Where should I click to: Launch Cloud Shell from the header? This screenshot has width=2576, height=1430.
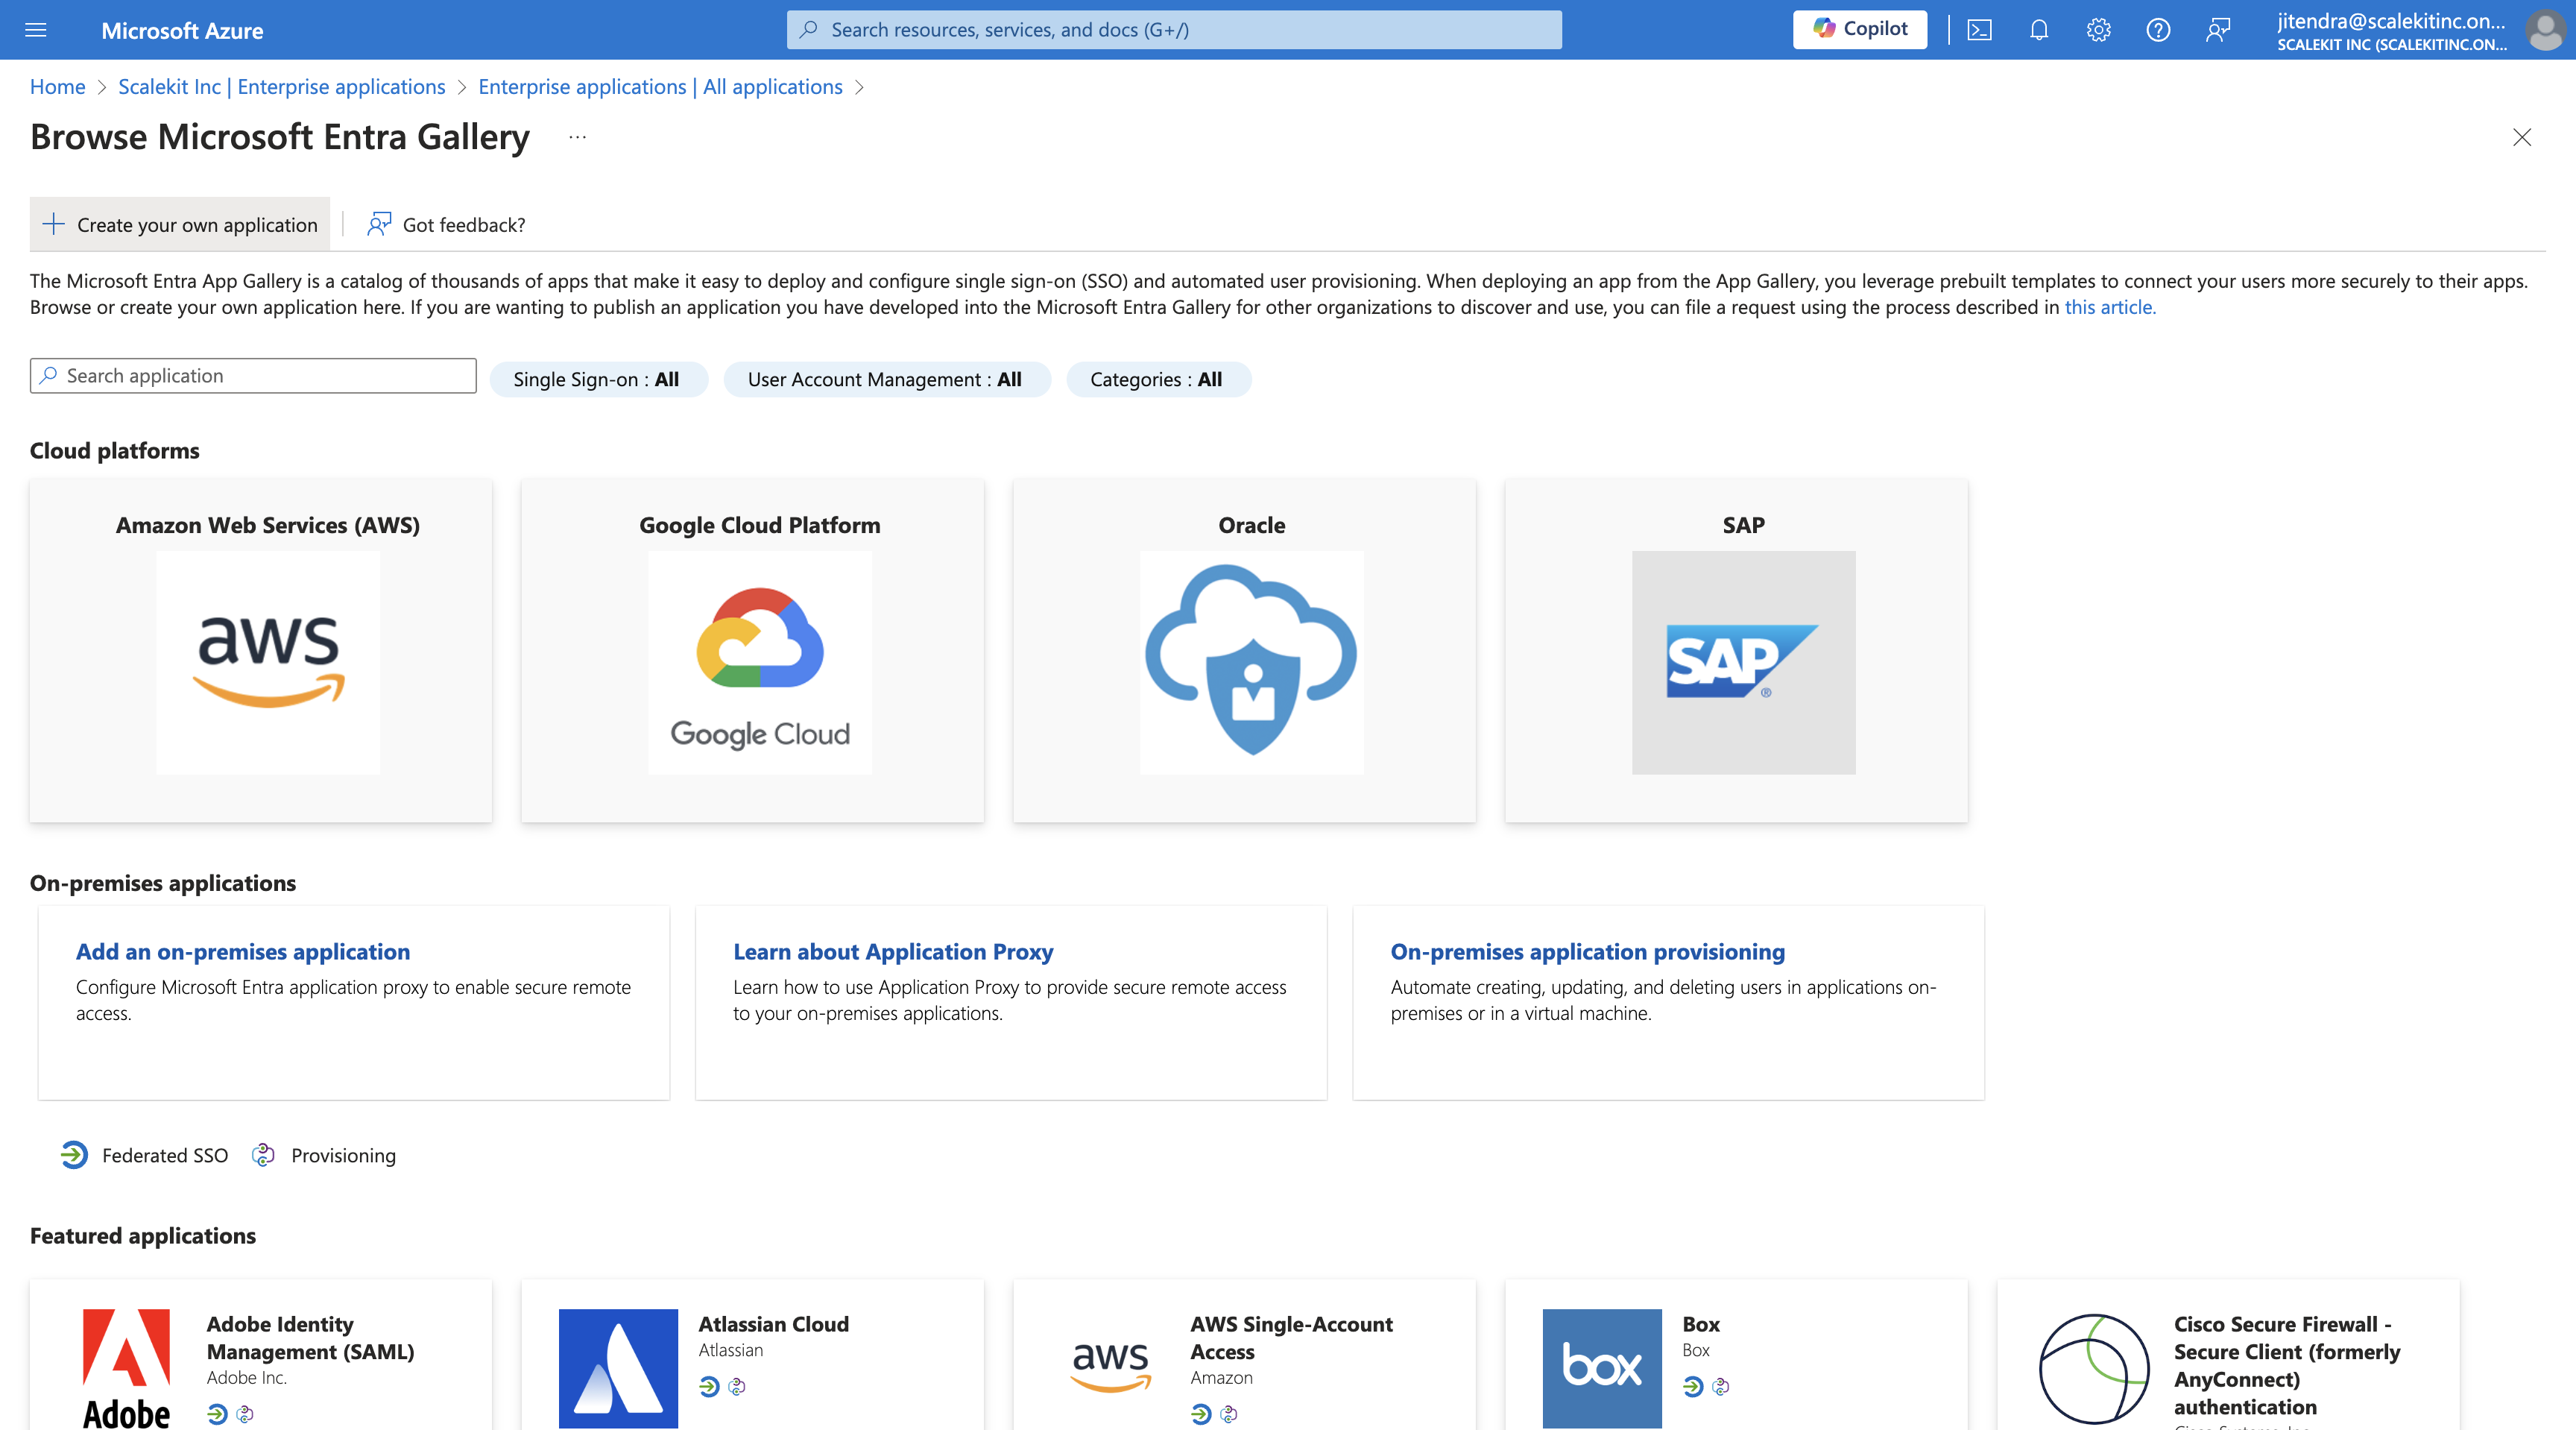point(1979,30)
